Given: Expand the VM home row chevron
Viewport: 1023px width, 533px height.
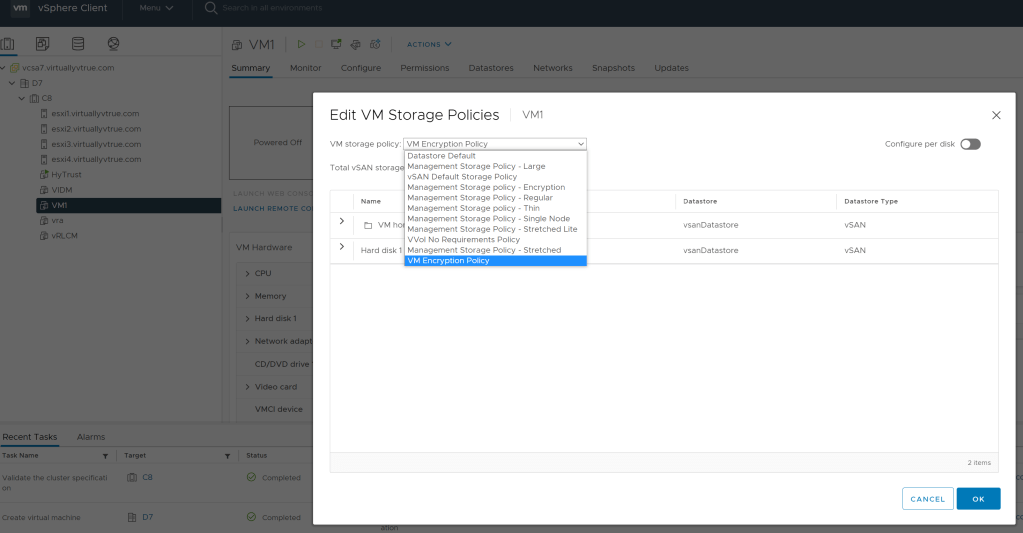Looking at the screenshot, I should [342, 222].
